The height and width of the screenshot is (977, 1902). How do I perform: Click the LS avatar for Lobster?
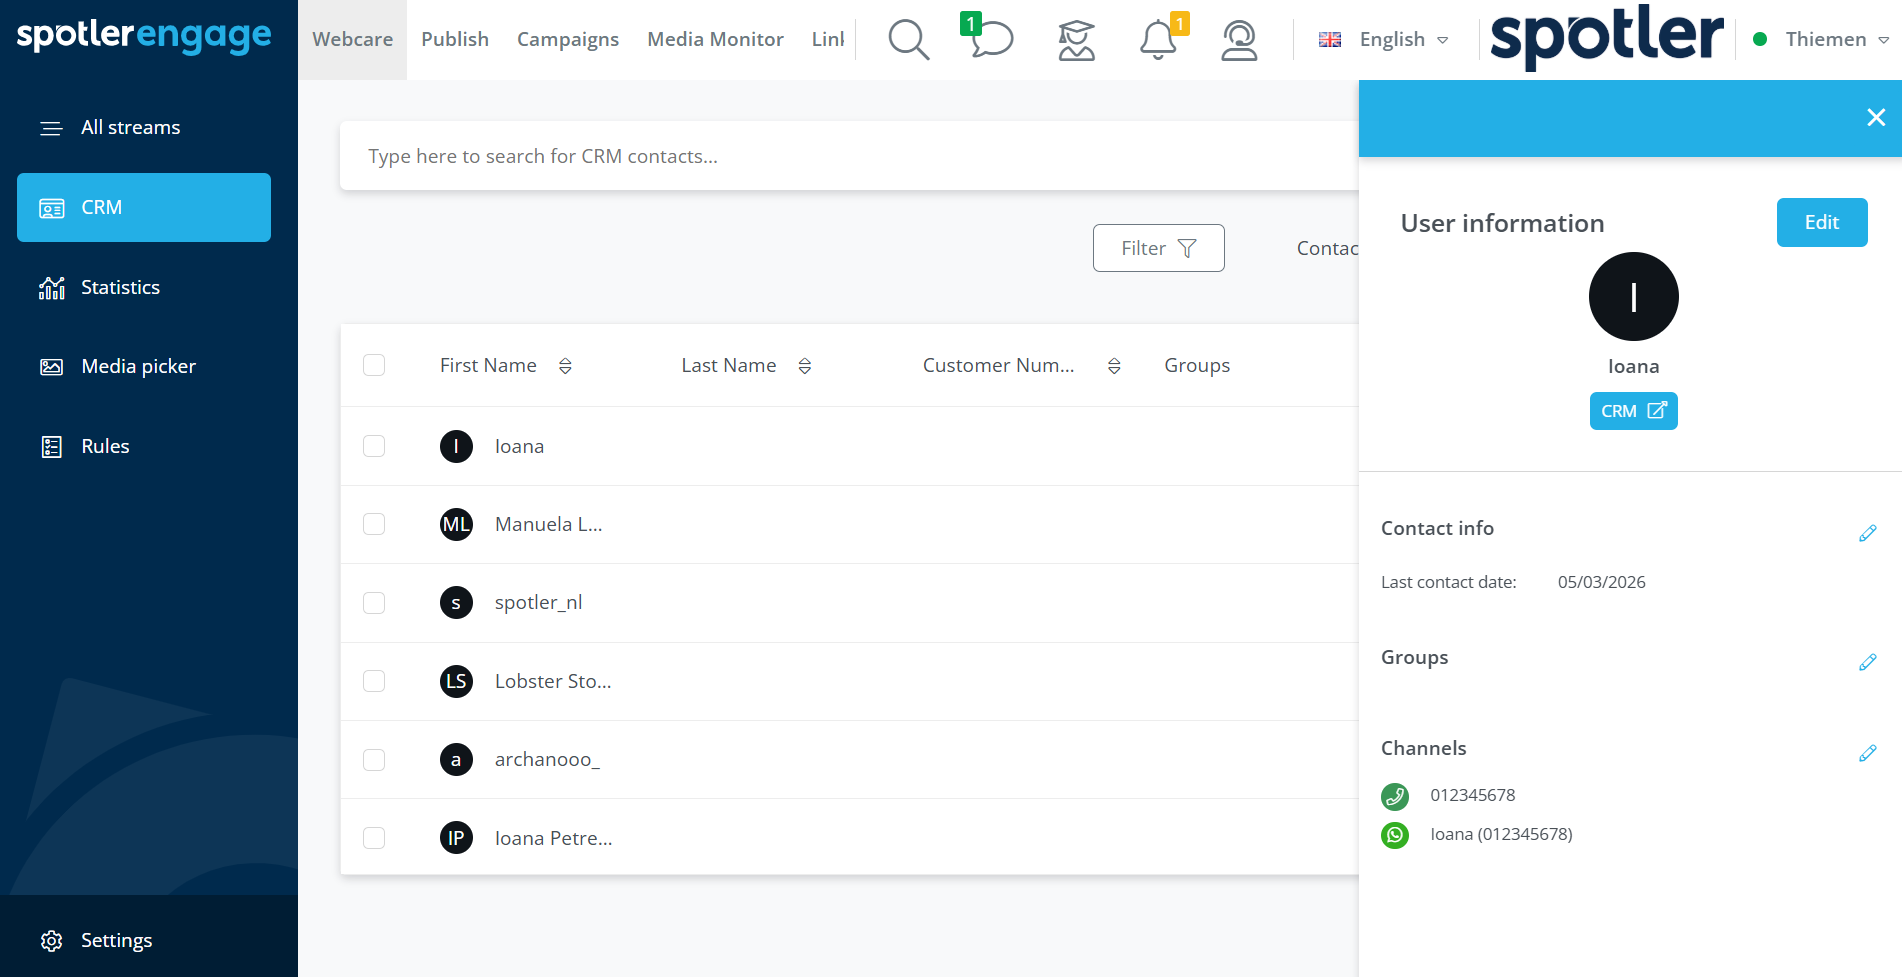(456, 681)
